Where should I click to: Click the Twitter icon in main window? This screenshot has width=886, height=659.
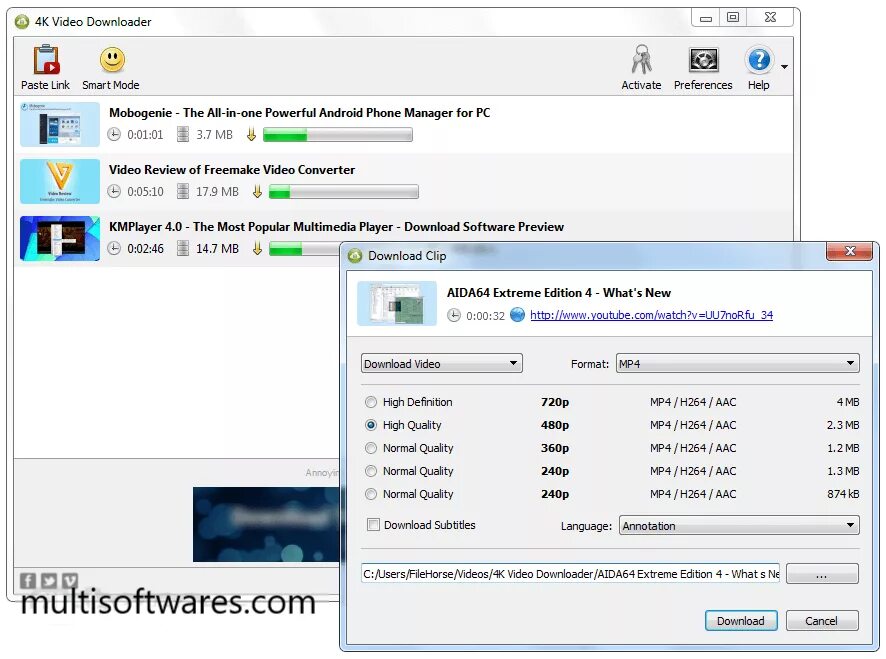pyautogui.click(x=49, y=580)
